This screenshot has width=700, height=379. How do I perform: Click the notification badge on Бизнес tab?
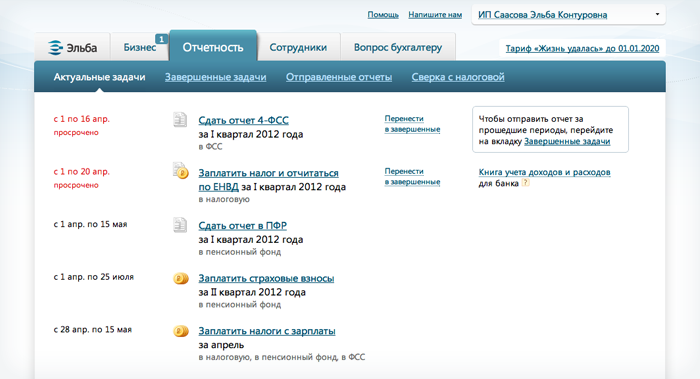(x=161, y=39)
